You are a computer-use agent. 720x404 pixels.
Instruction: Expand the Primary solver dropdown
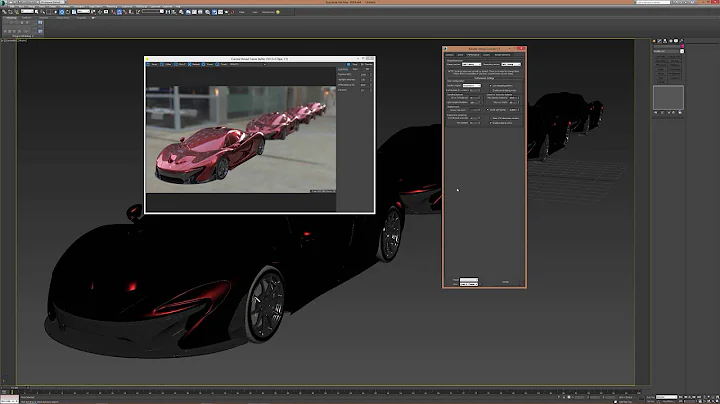(x=472, y=64)
